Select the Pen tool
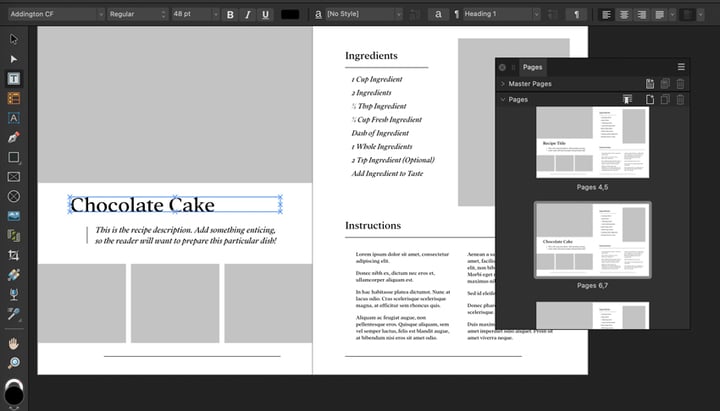The width and height of the screenshot is (720, 411). pyautogui.click(x=13, y=137)
